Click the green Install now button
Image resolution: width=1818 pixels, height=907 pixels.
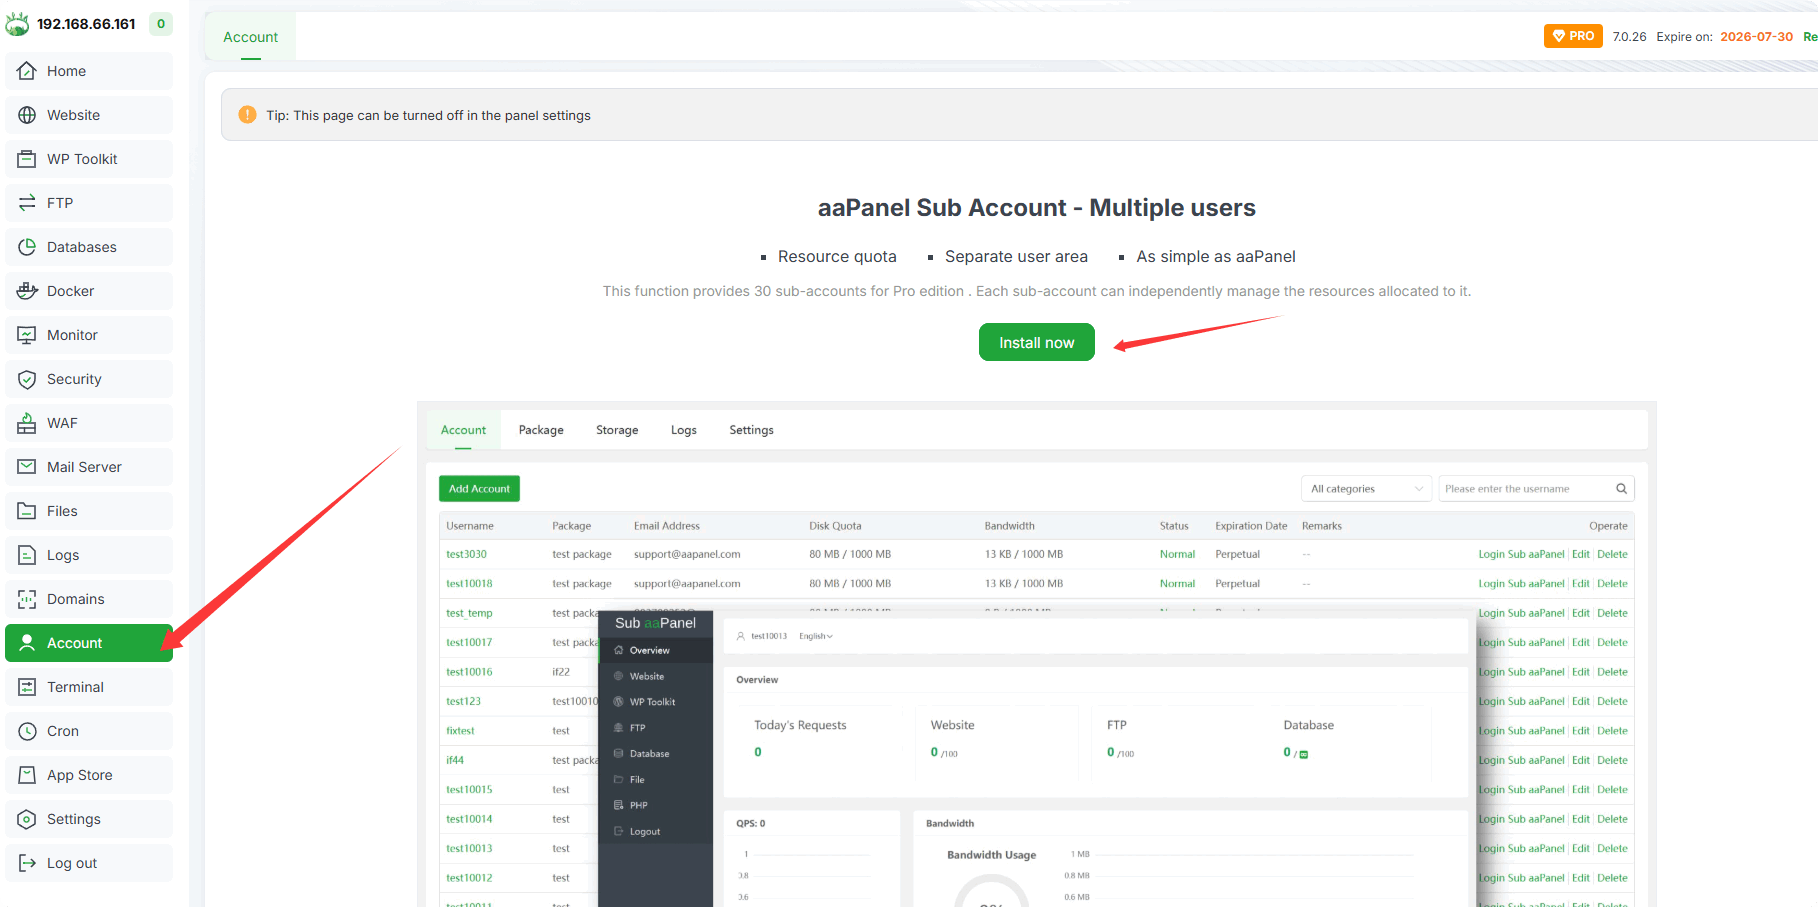pyautogui.click(x=1037, y=342)
